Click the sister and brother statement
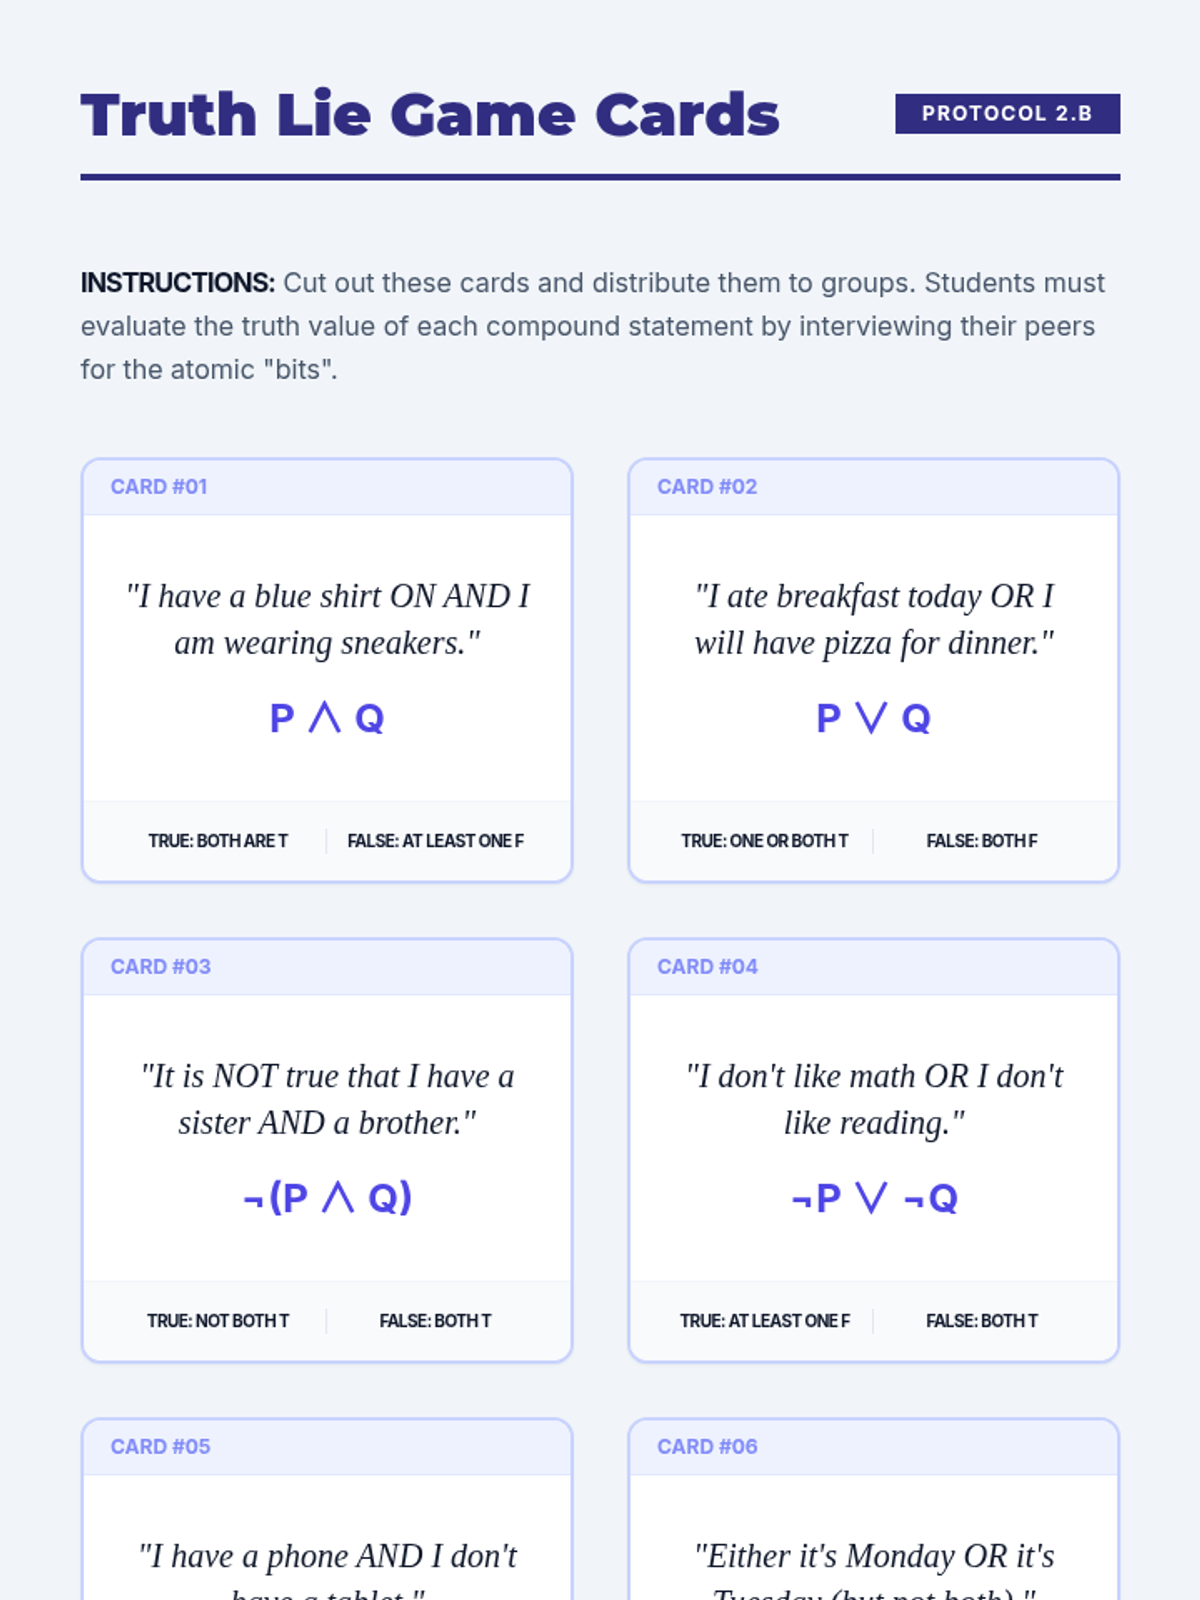The height and width of the screenshot is (1600, 1200). 327,1099
